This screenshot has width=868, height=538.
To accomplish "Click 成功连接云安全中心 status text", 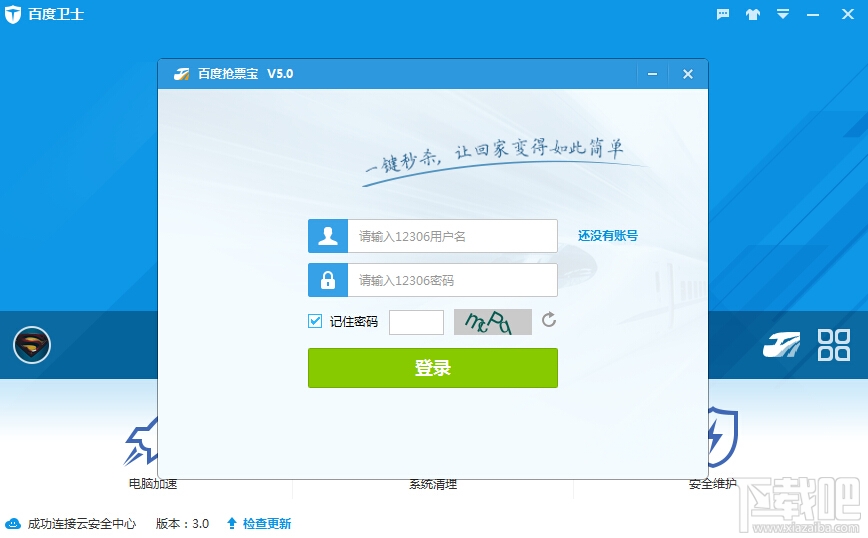I will pyautogui.click(x=81, y=524).
